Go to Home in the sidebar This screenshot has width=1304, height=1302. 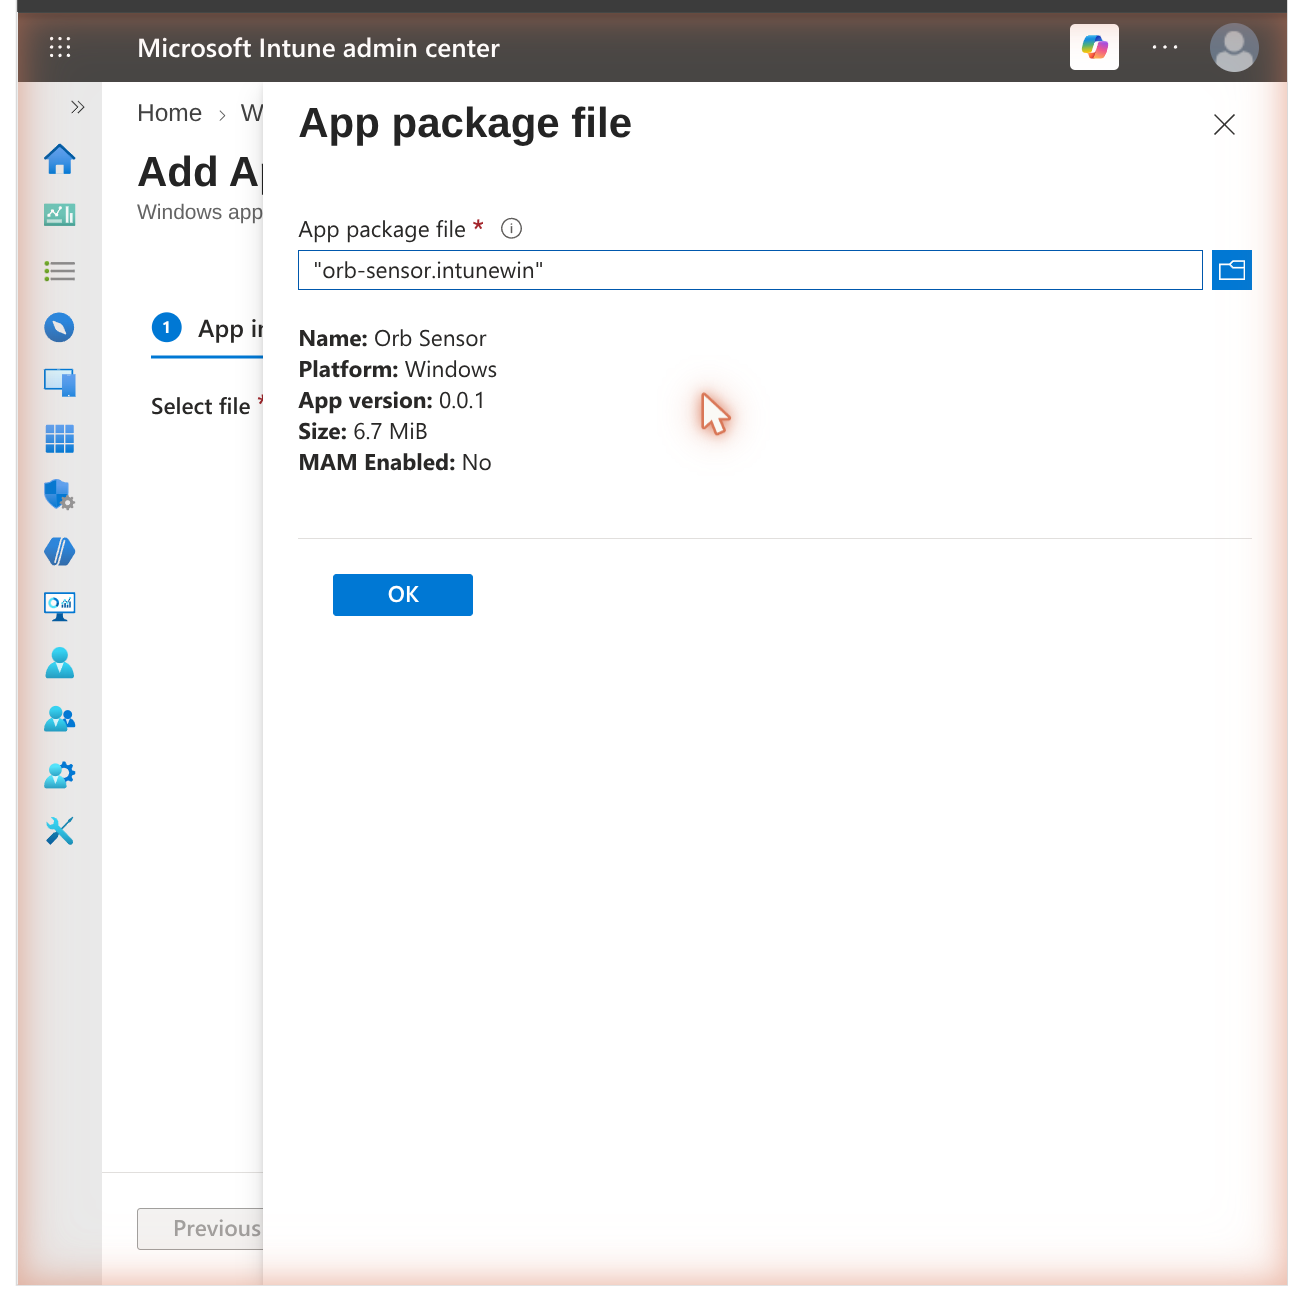pyautogui.click(x=60, y=159)
